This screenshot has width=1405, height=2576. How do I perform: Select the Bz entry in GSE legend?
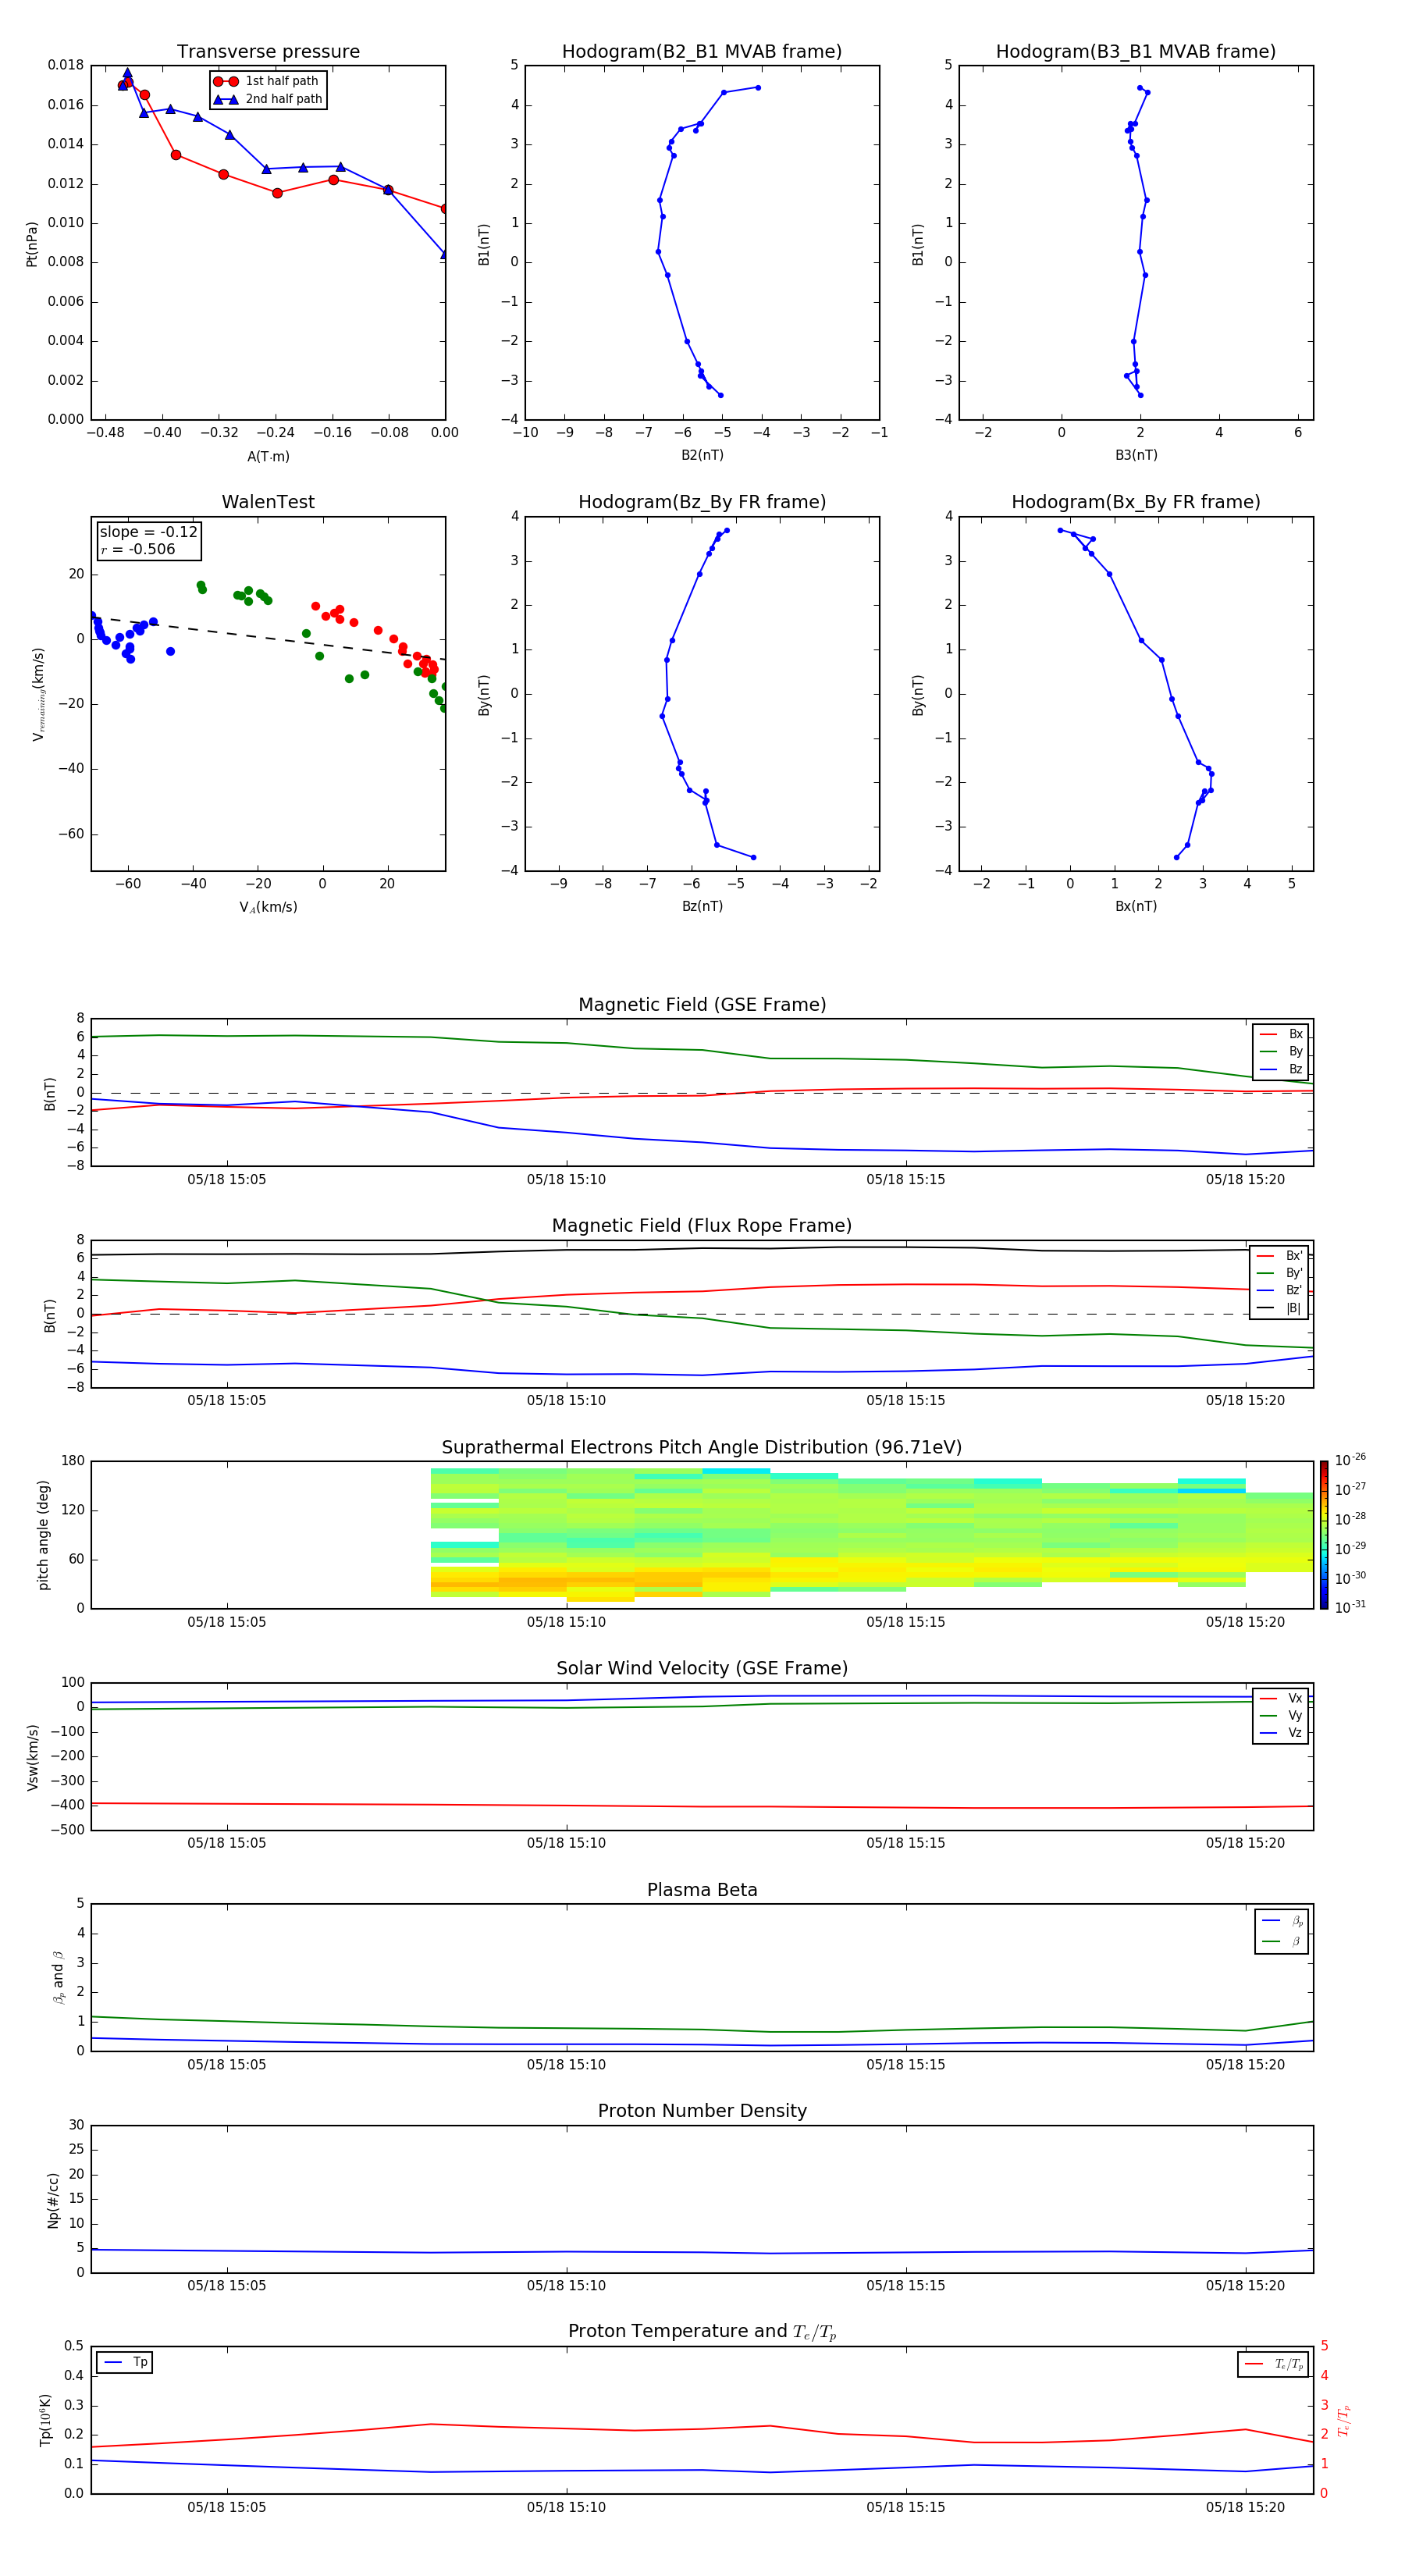point(1281,1069)
